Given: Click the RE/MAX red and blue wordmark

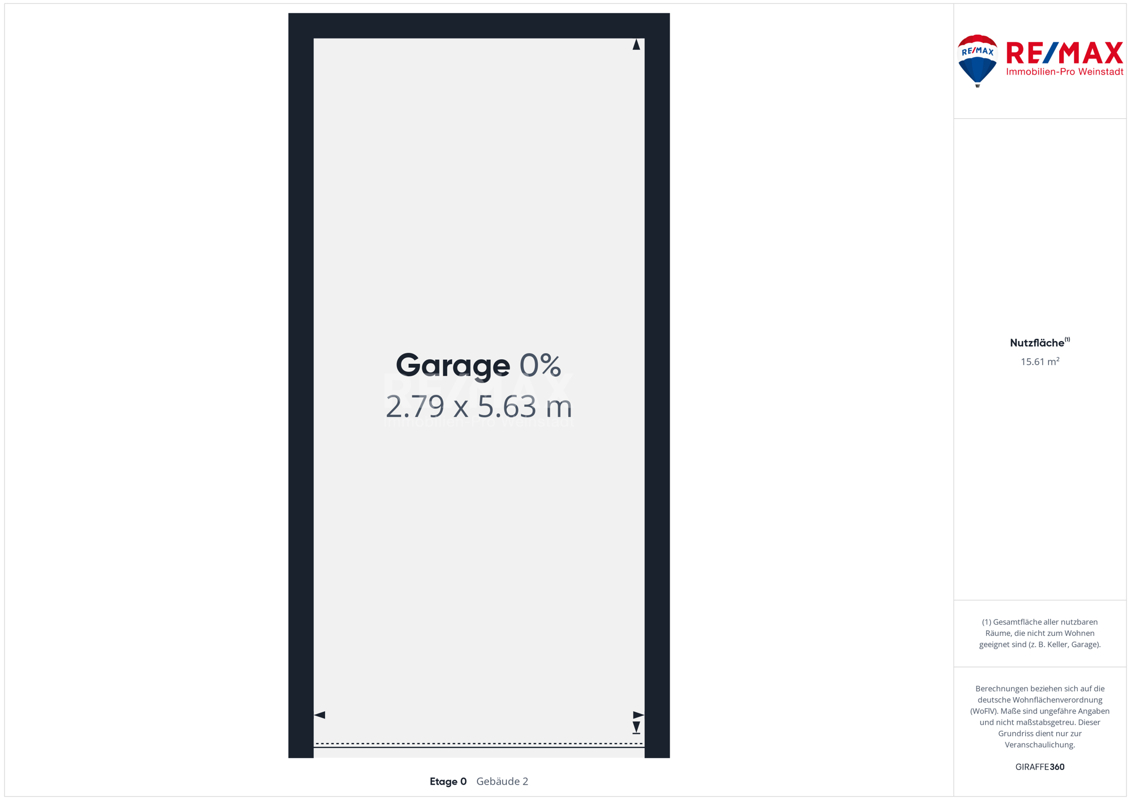Looking at the screenshot, I should (1064, 53).
